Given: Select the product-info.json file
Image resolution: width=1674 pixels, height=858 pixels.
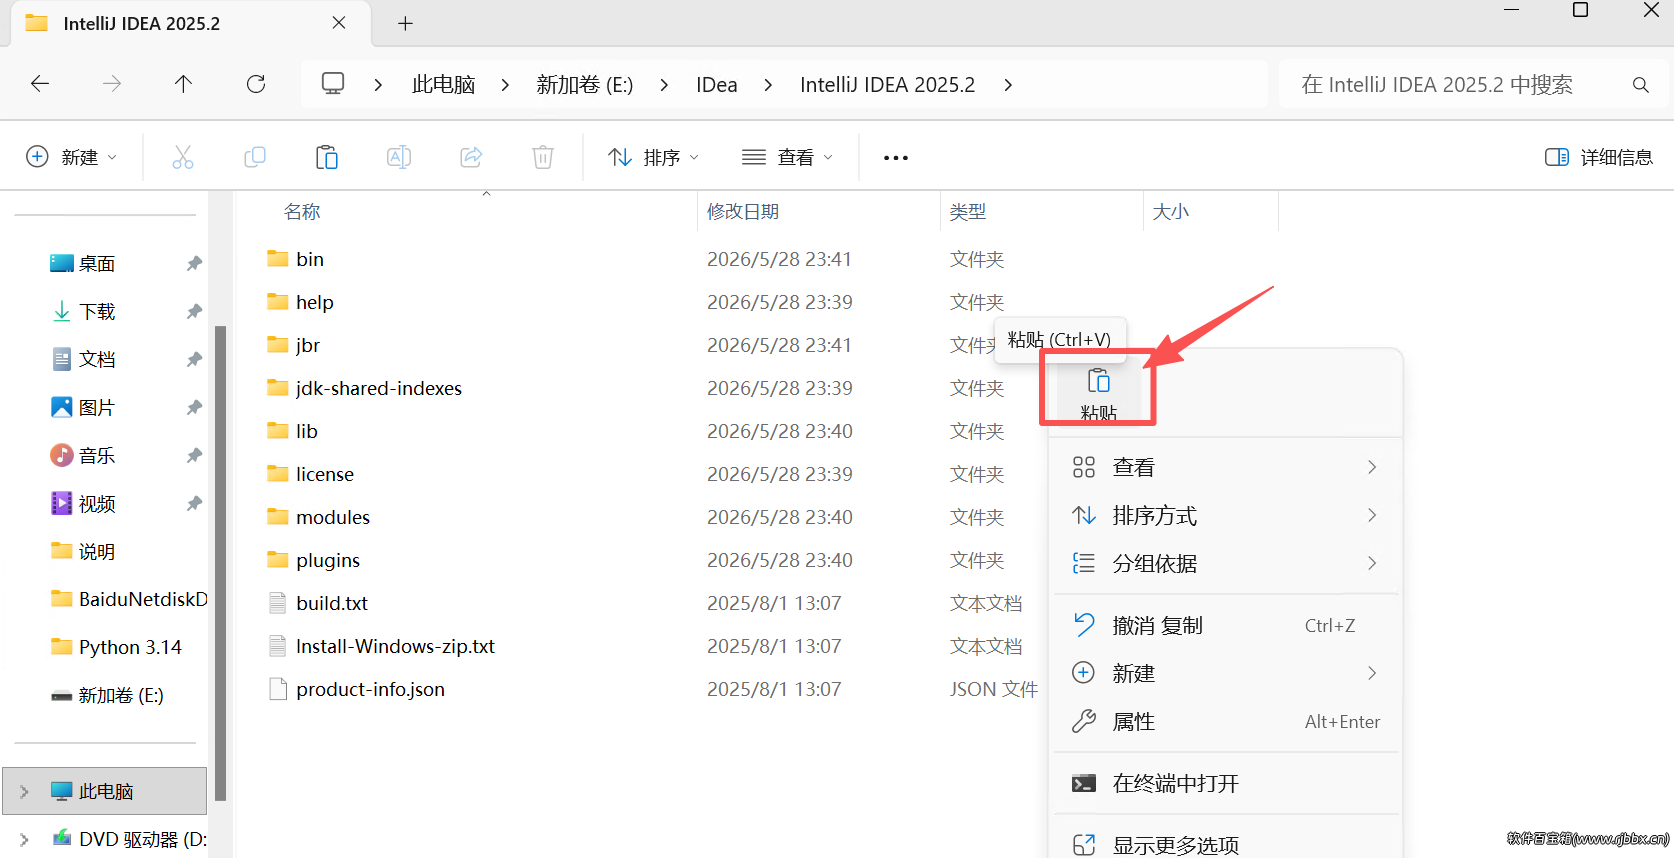Looking at the screenshot, I should (x=370, y=689).
